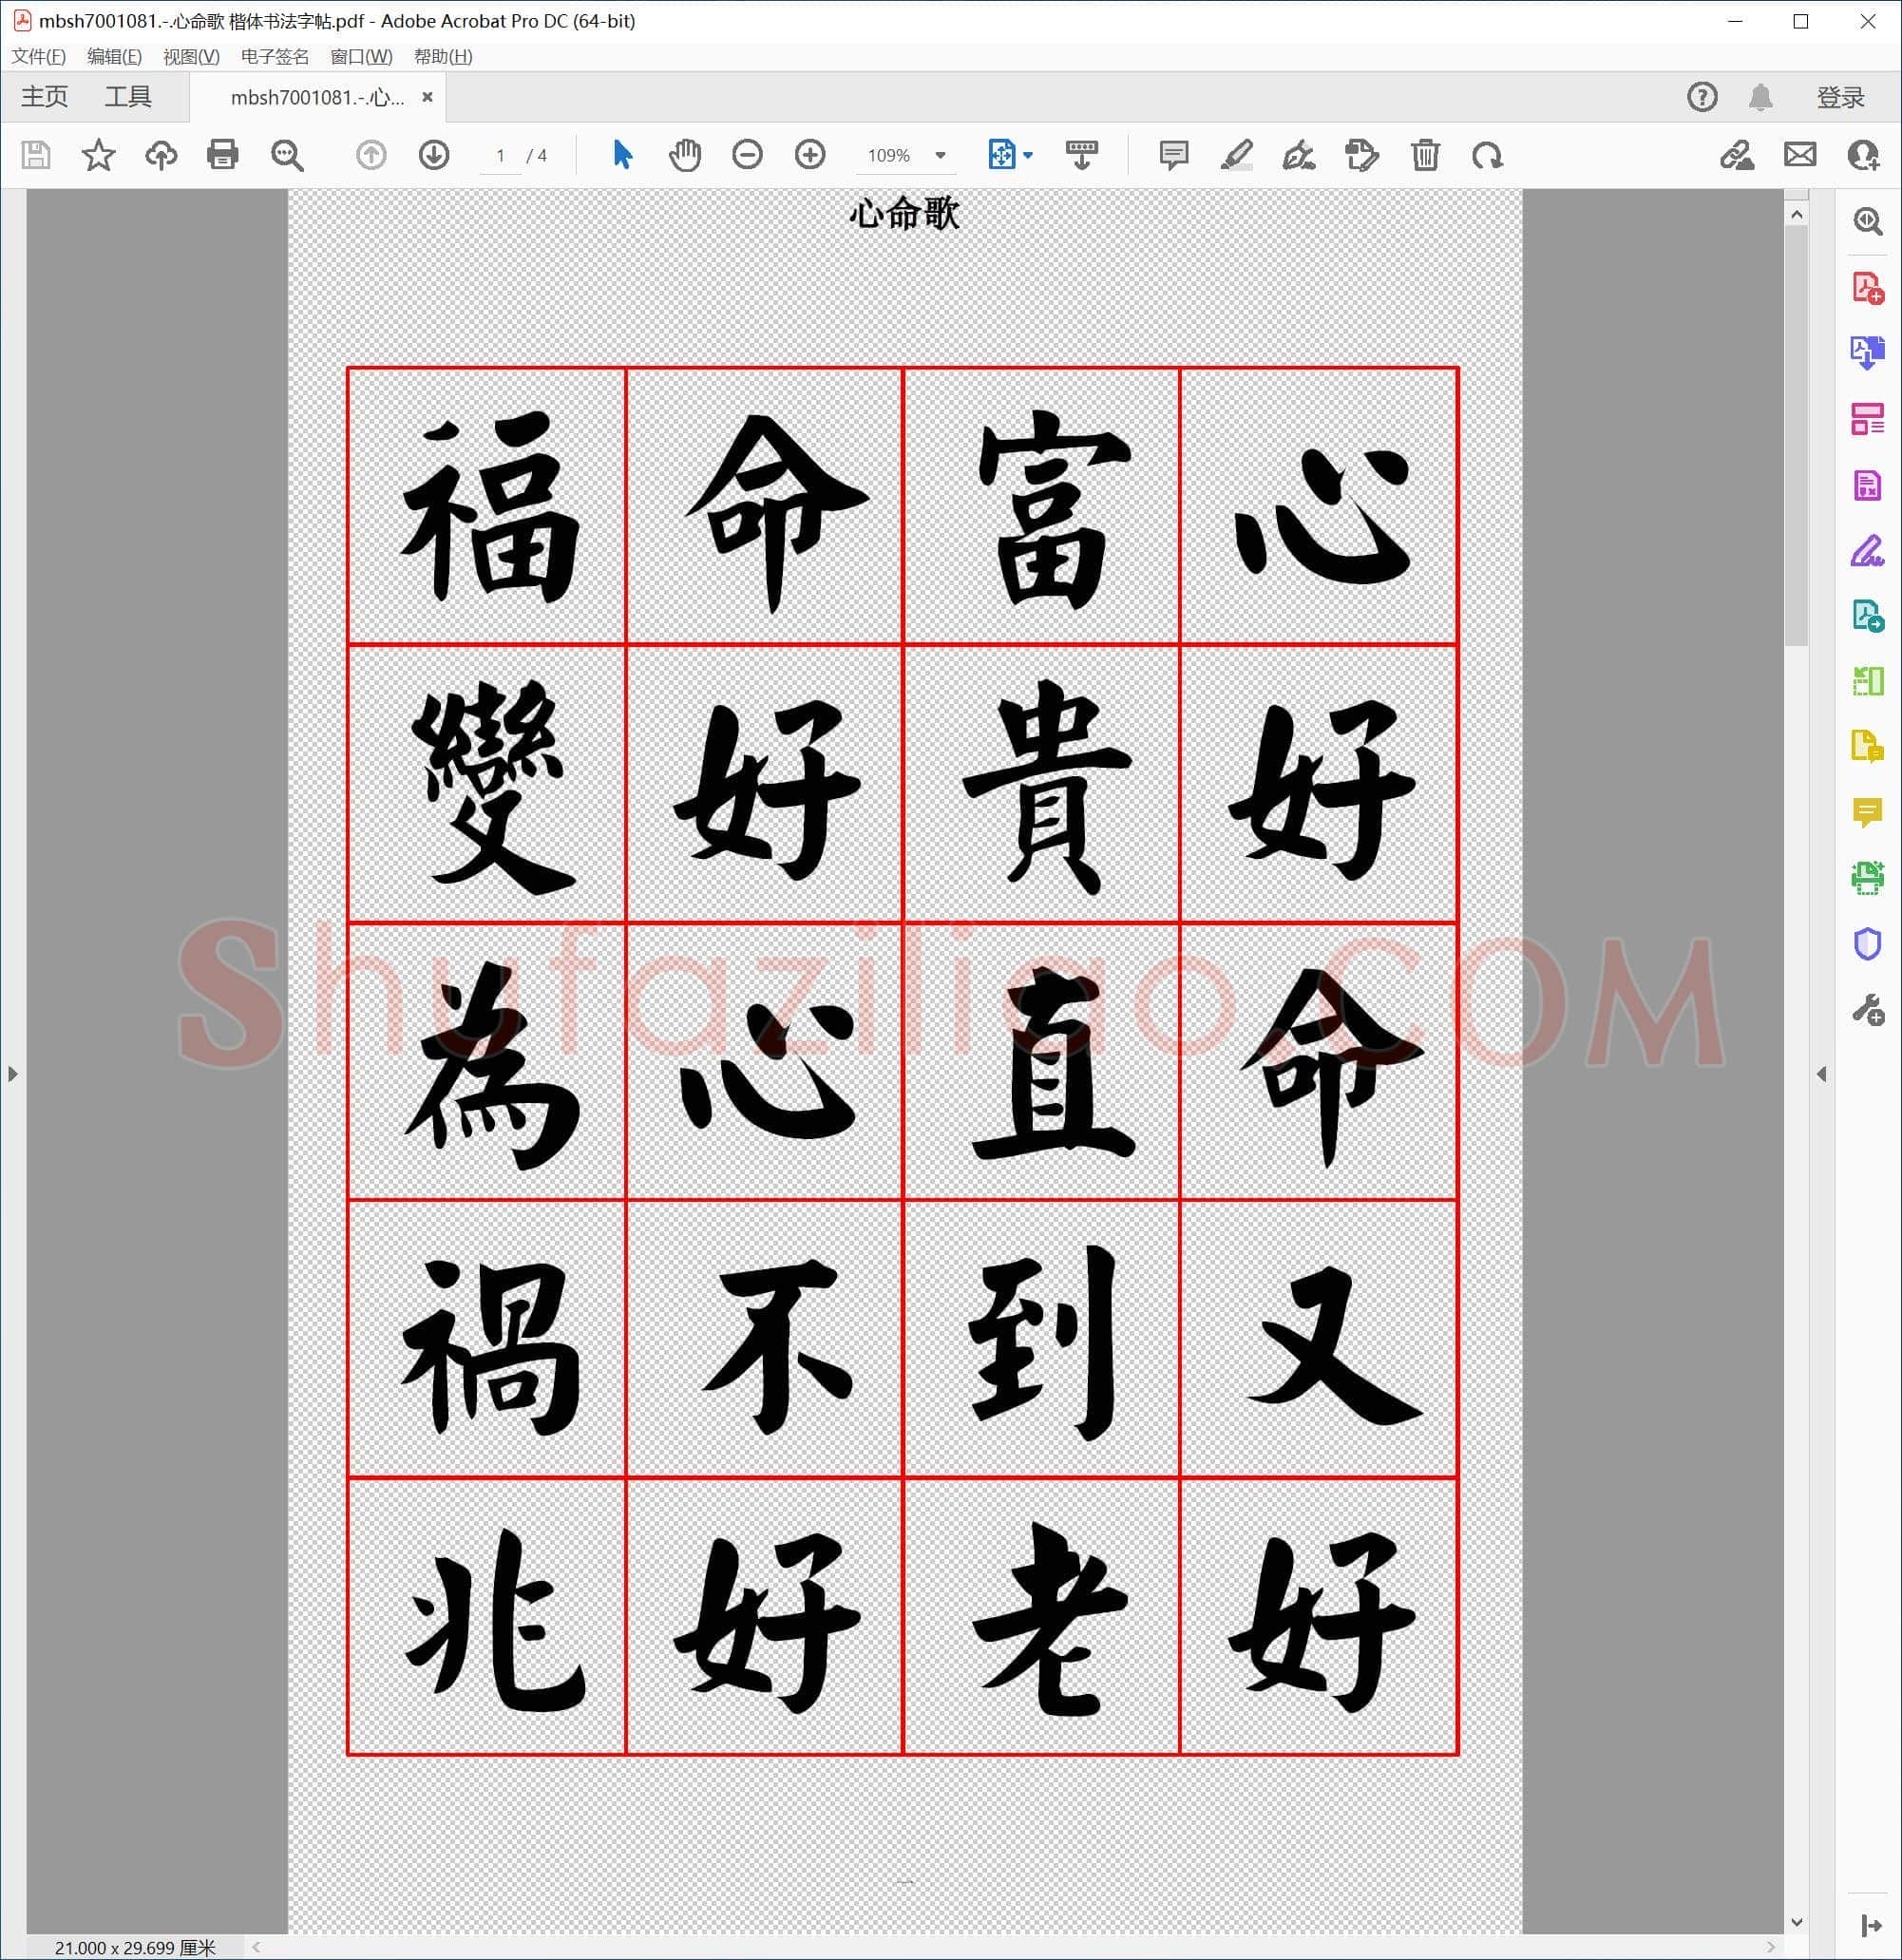Open the yellow Comment bubble tool in right panel
The height and width of the screenshot is (1960, 1902).
1867,813
